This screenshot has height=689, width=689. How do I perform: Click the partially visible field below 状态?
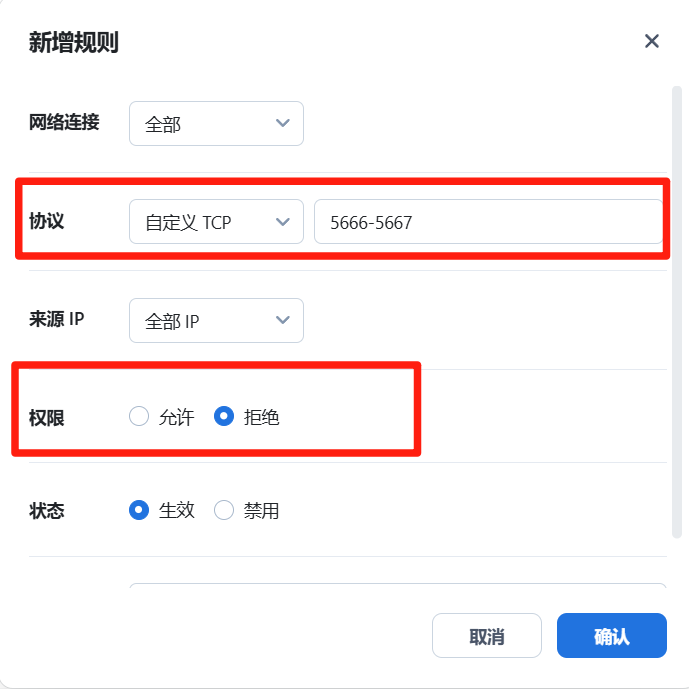398,585
